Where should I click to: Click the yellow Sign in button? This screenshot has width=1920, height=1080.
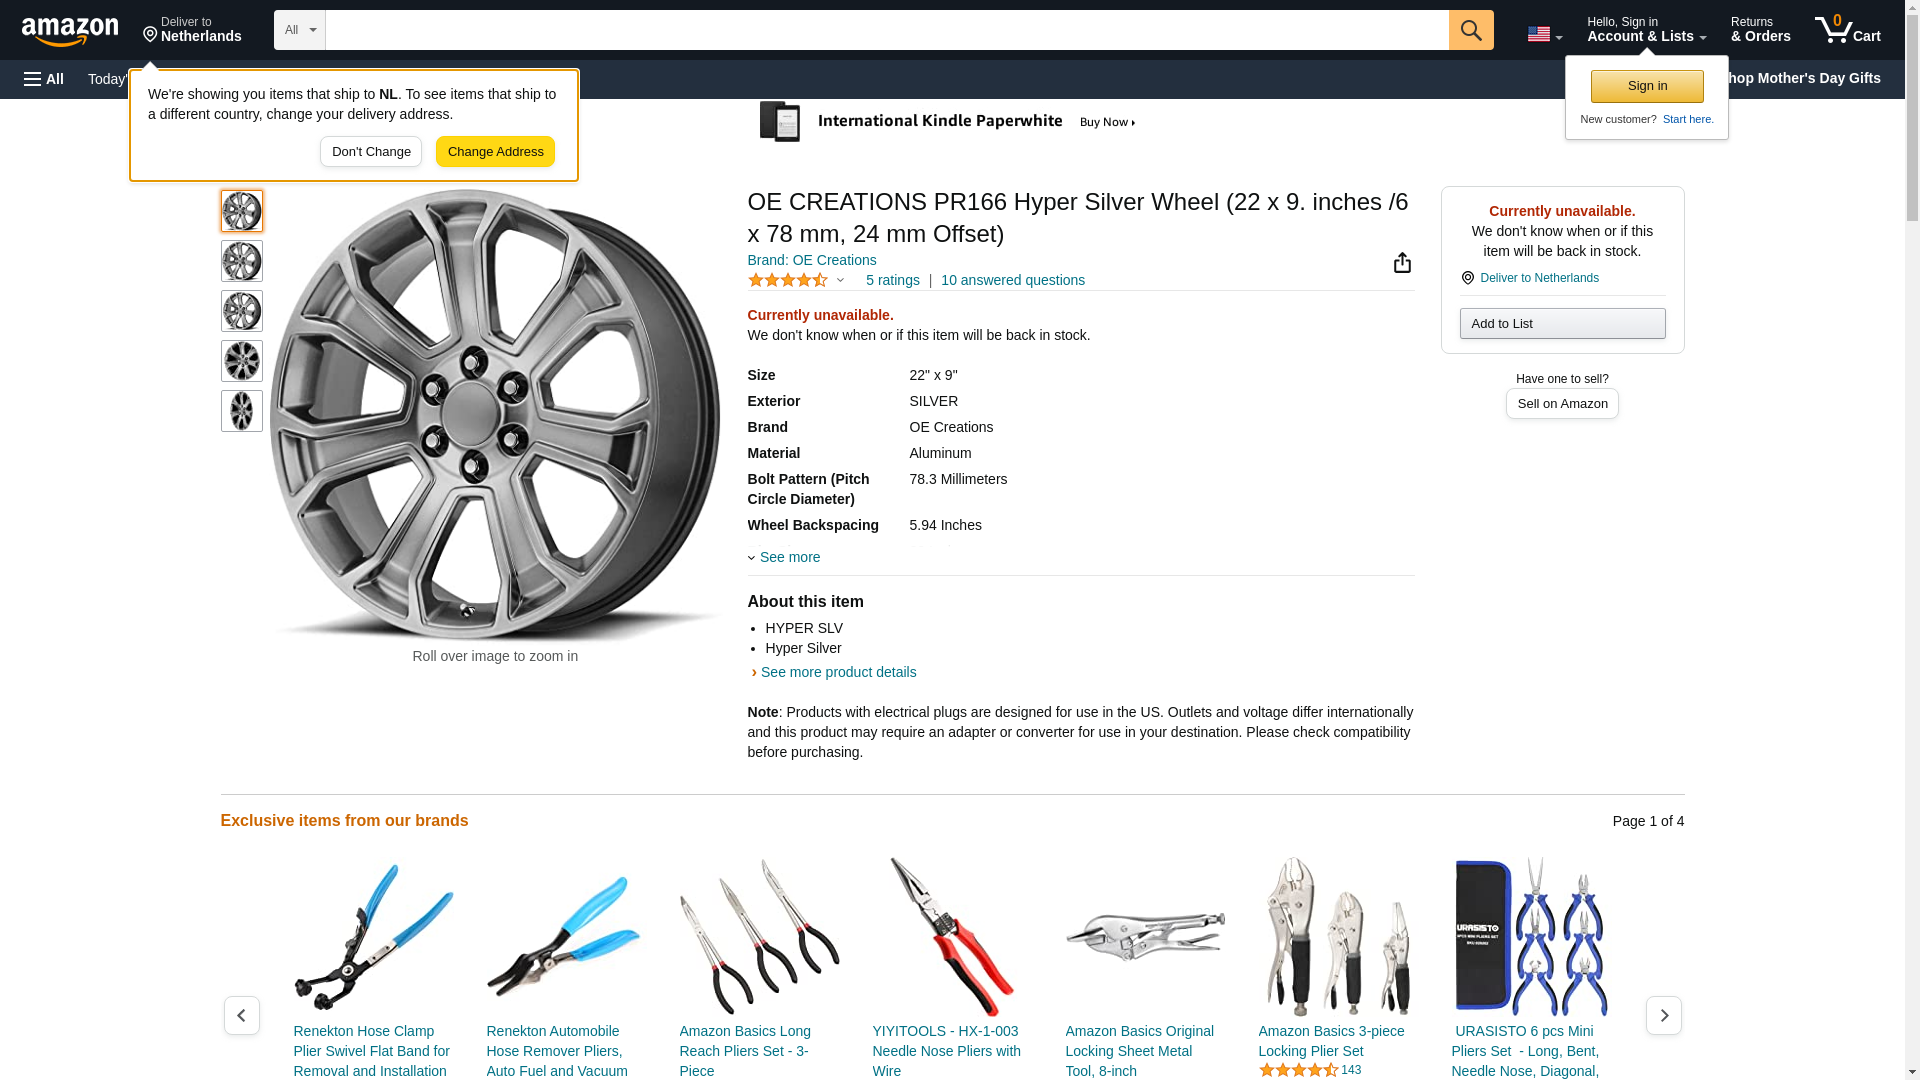tap(1647, 86)
